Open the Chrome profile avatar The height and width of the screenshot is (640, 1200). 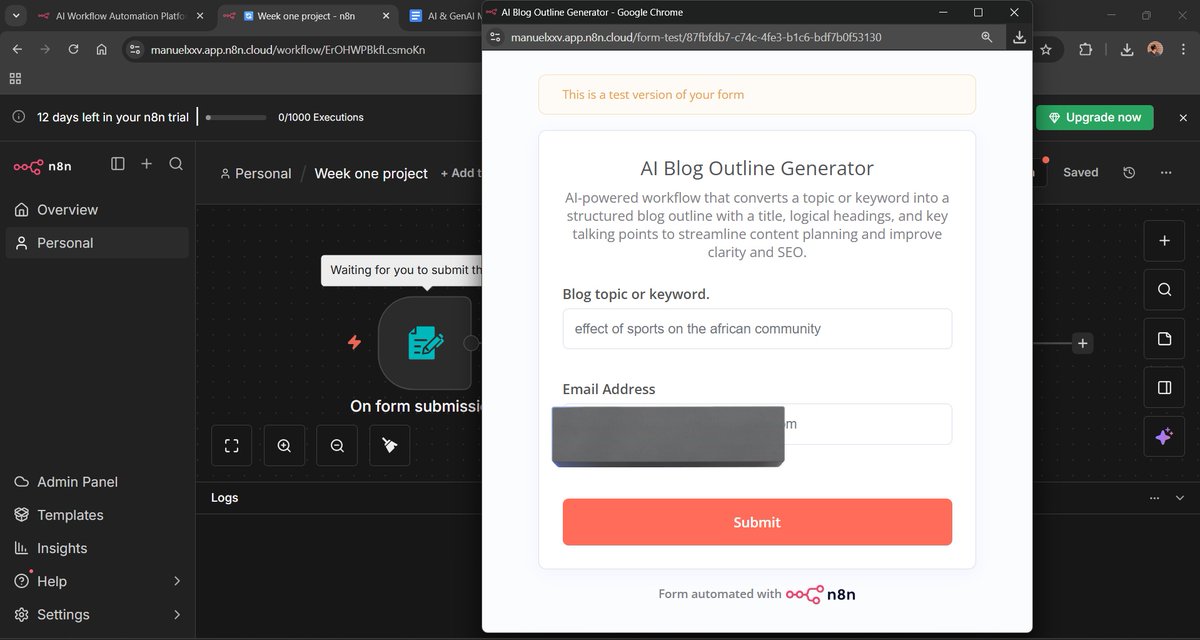[1155, 49]
